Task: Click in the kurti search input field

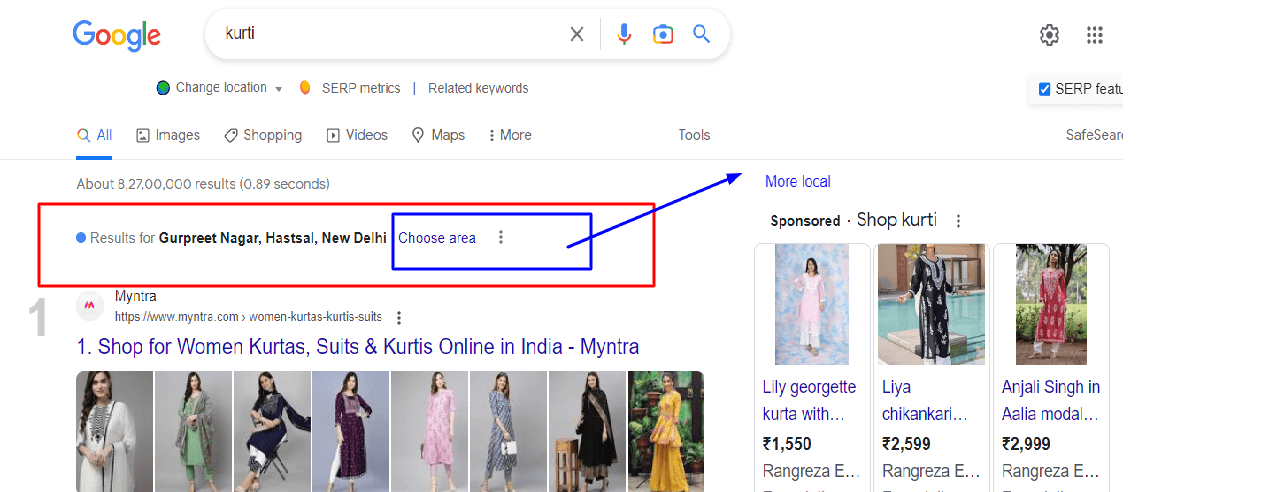Action: pyautogui.click(x=390, y=35)
